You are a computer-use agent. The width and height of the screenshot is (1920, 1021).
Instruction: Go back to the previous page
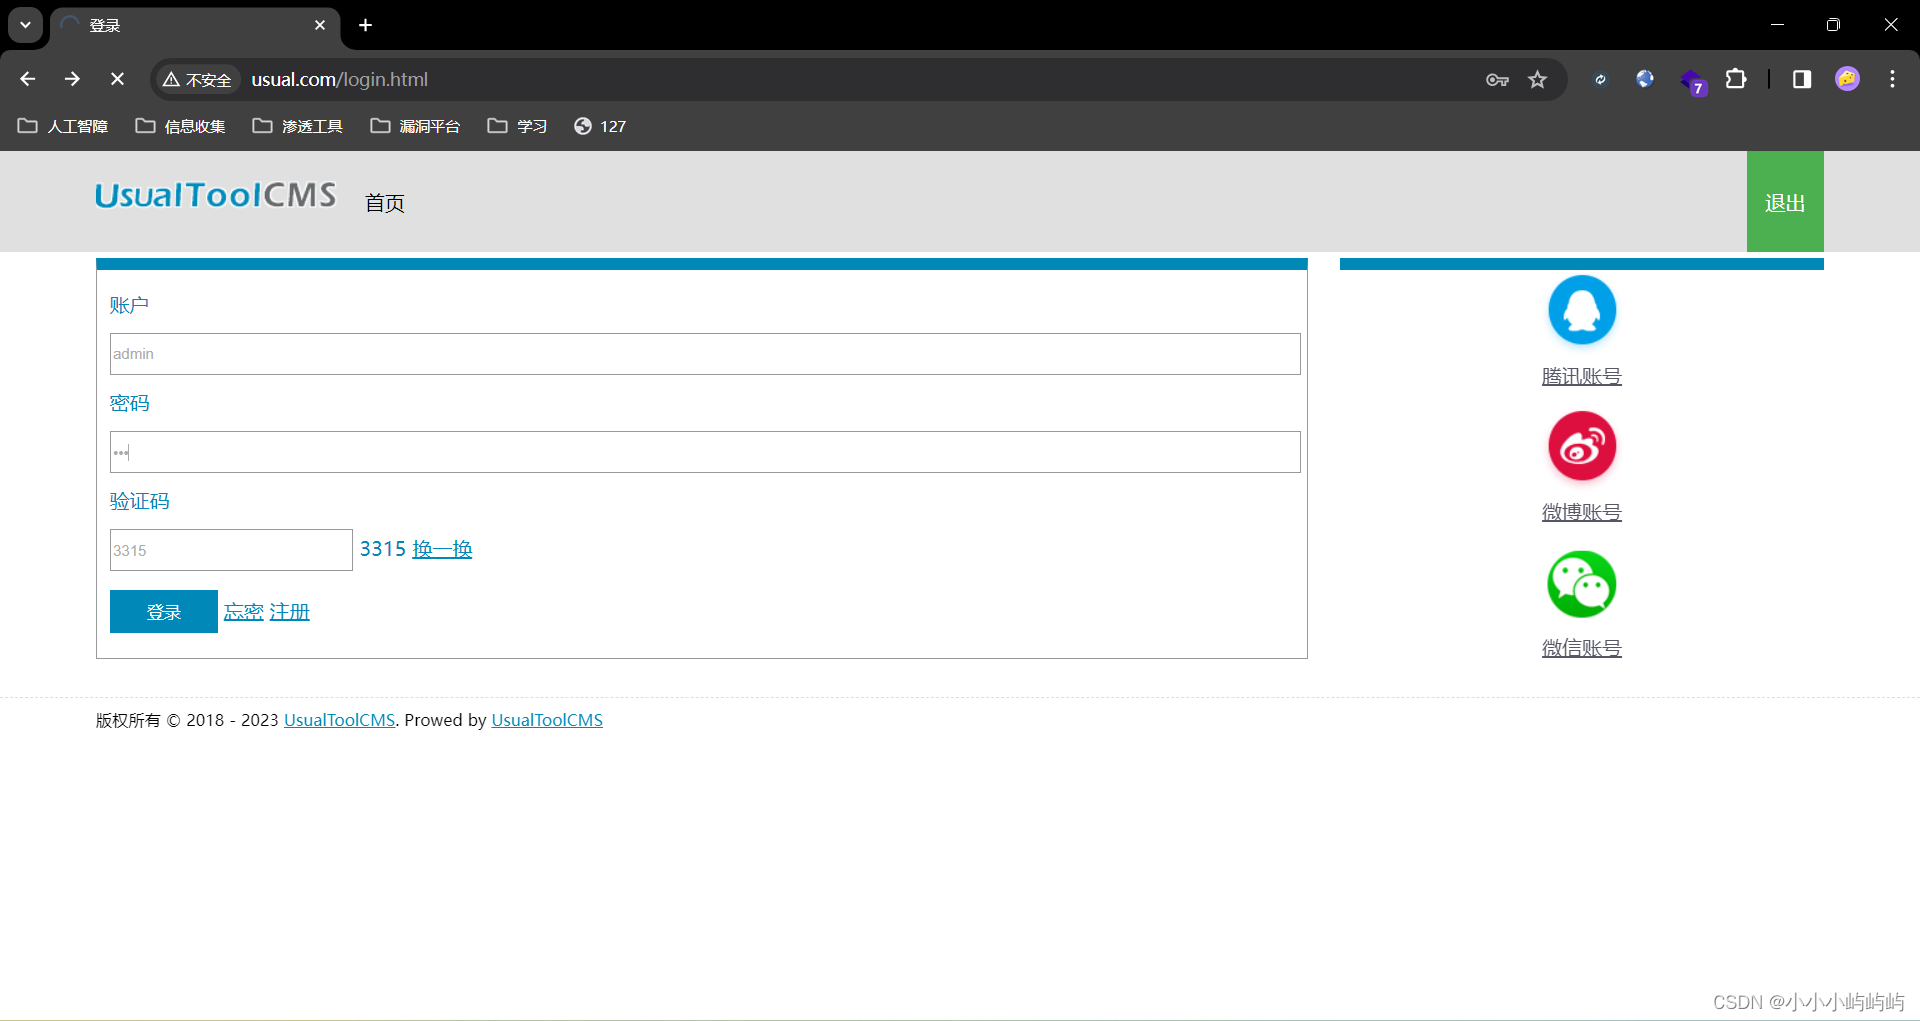point(28,79)
